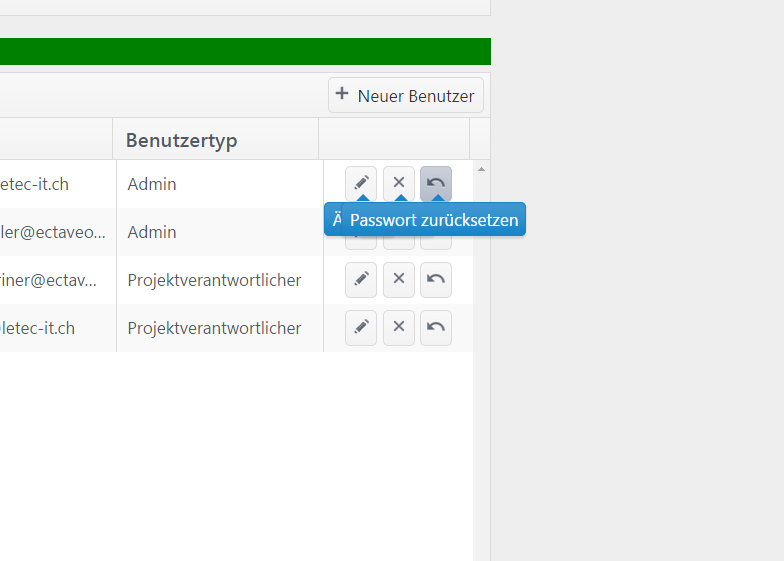
Task: Click the ler@ectaveo... email cell
Action: 53,232
